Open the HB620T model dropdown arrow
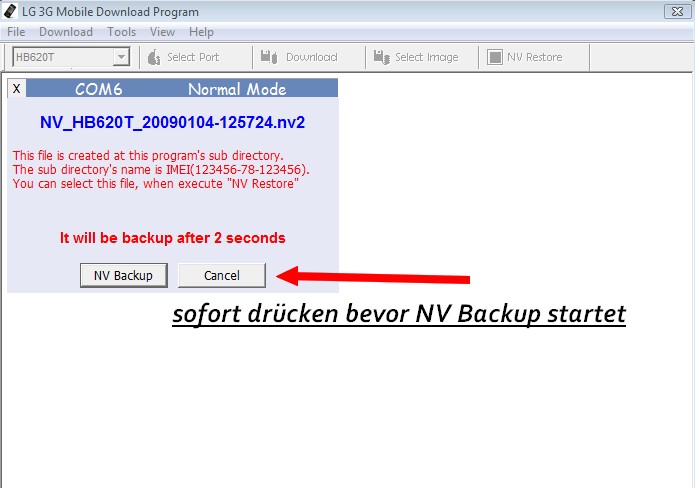695x488 pixels. [x=121, y=57]
